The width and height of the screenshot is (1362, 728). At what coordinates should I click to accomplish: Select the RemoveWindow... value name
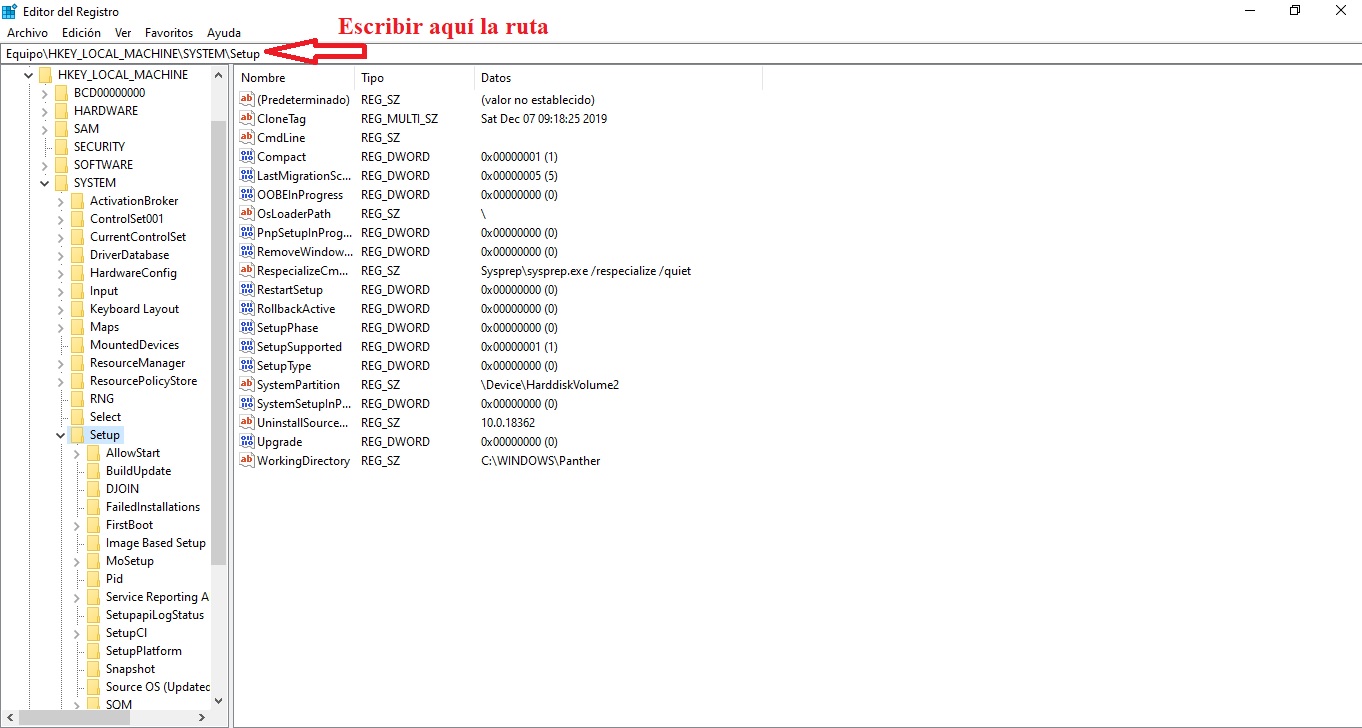(305, 251)
